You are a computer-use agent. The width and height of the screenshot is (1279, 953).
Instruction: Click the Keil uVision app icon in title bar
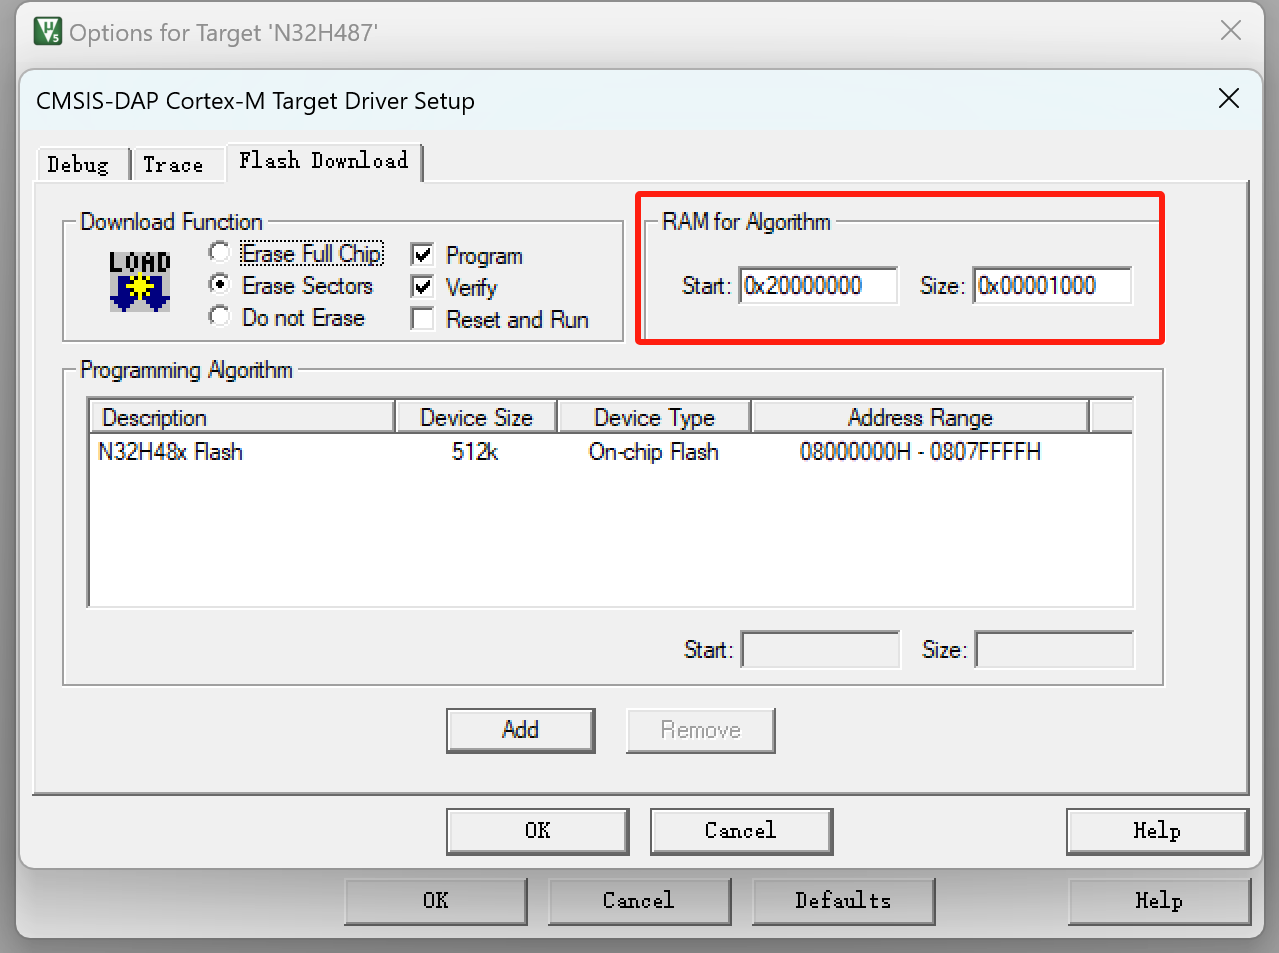(x=48, y=31)
